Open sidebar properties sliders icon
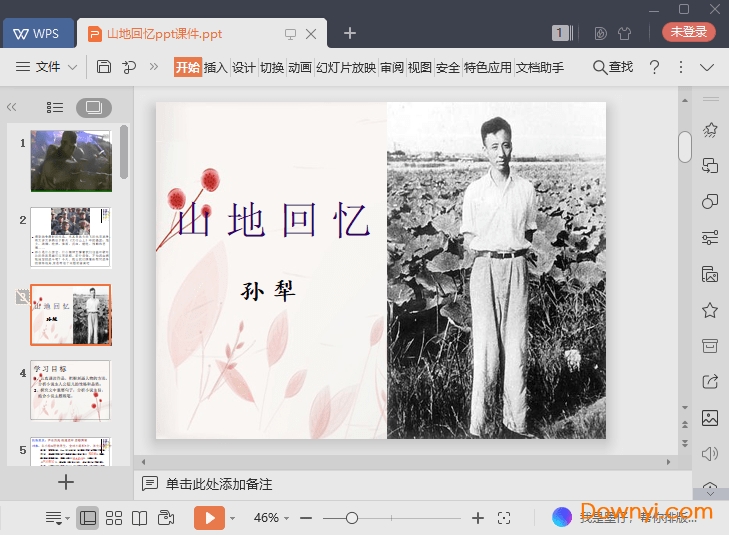Image resolution: width=729 pixels, height=535 pixels. pos(710,238)
